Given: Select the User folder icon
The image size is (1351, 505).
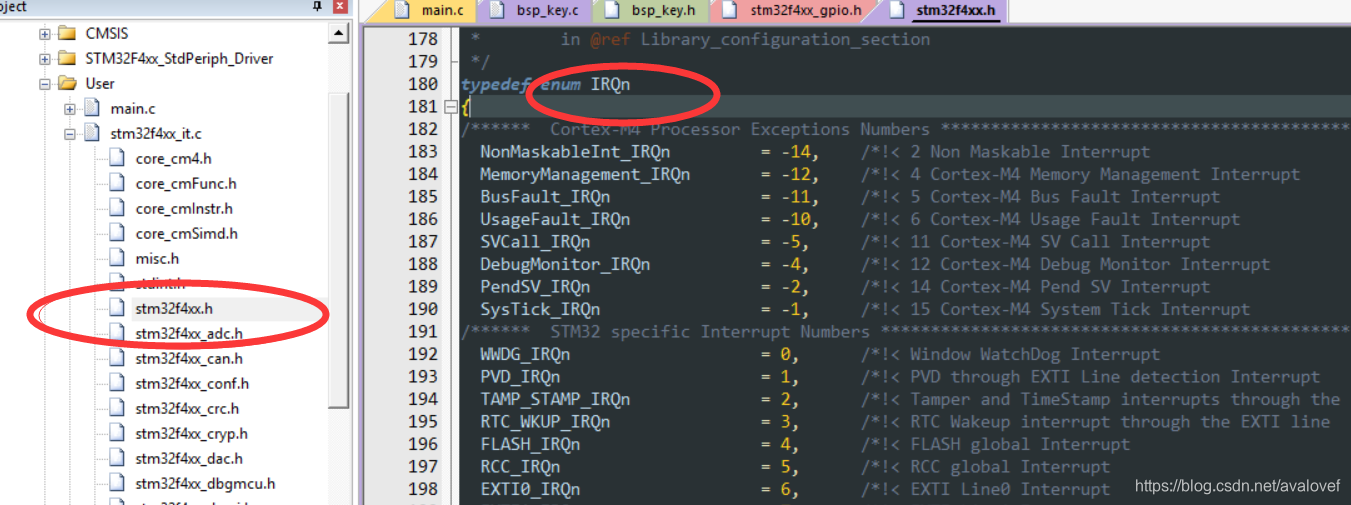Looking at the screenshot, I should (x=67, y=84).
